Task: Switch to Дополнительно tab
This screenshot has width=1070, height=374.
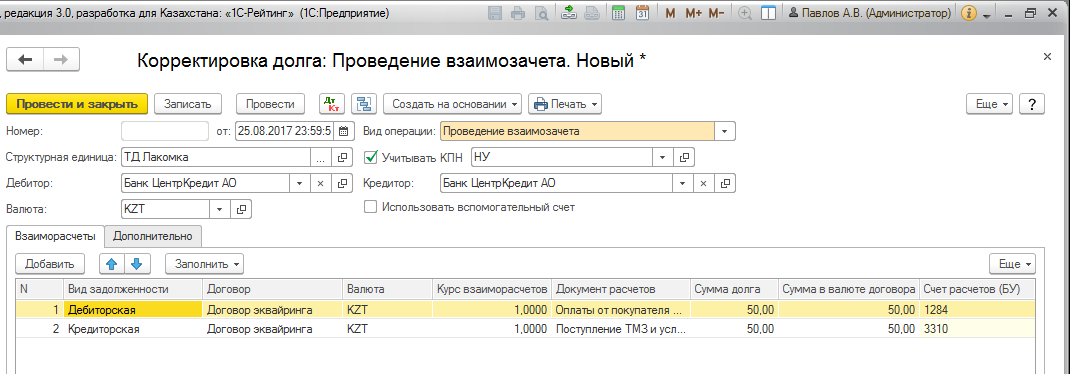Action: click(153, 236)
